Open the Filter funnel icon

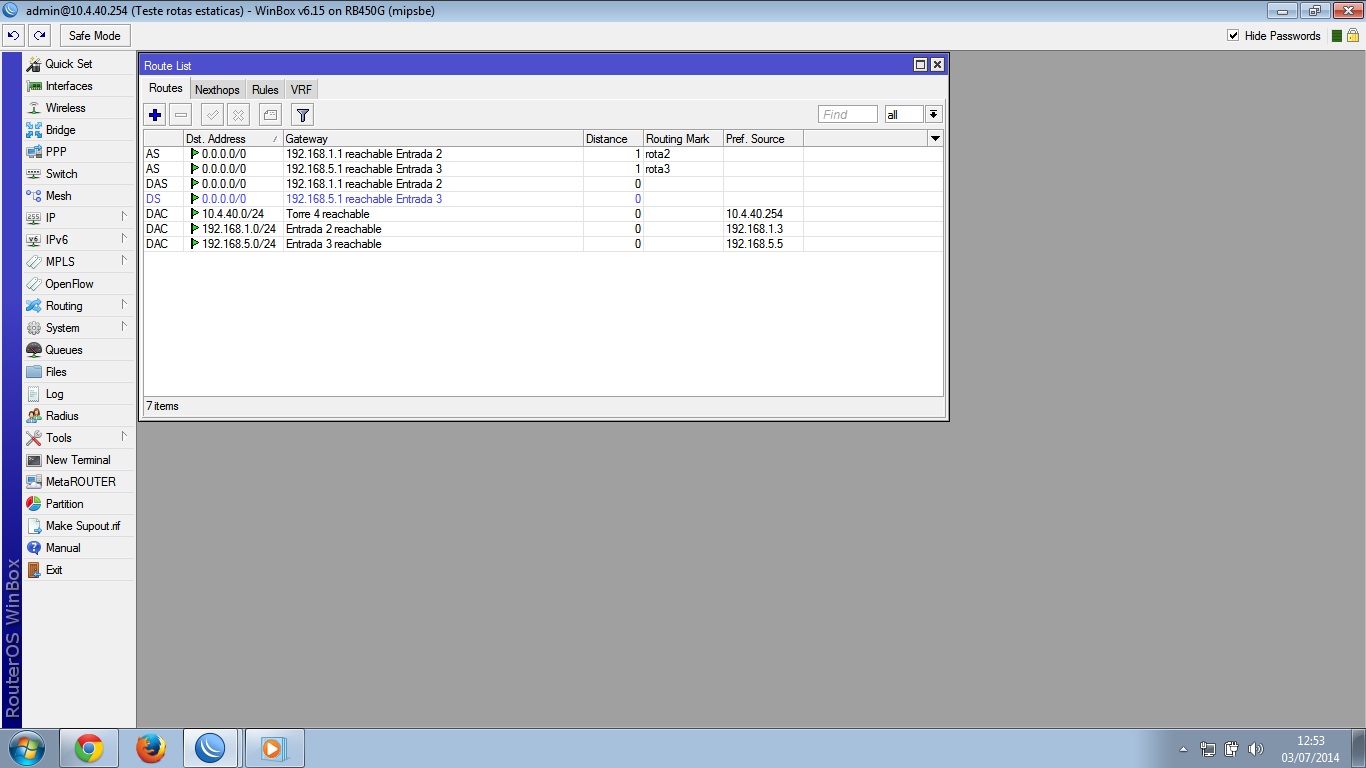pyautogui.click(x=302, y=115)
